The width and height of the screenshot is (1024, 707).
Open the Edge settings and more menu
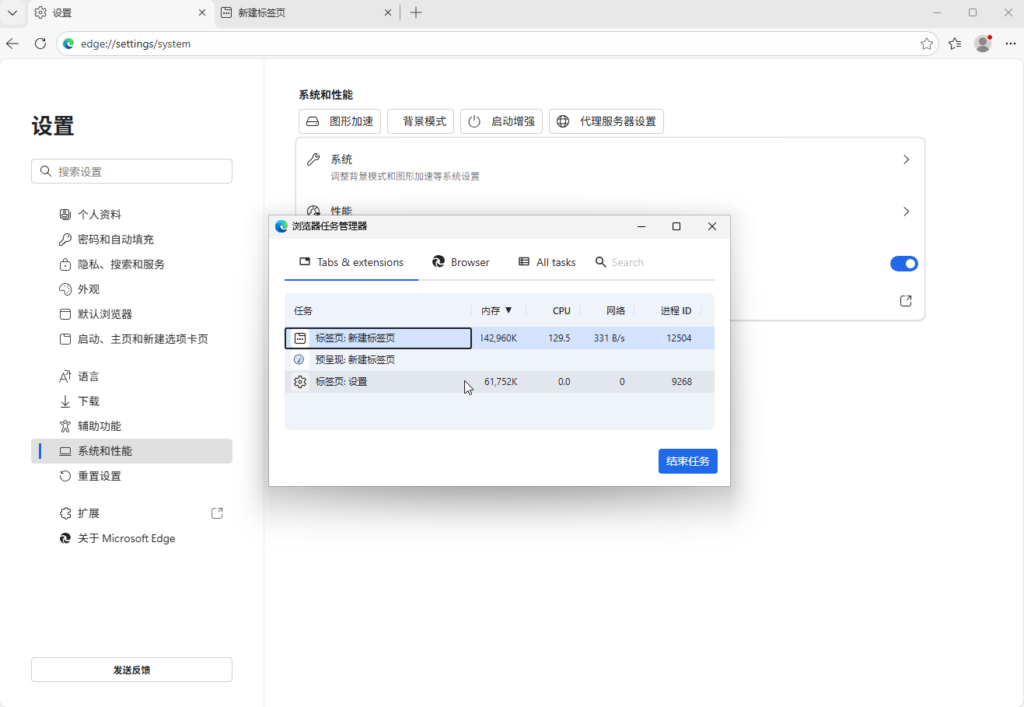(x=1008, y=44)
